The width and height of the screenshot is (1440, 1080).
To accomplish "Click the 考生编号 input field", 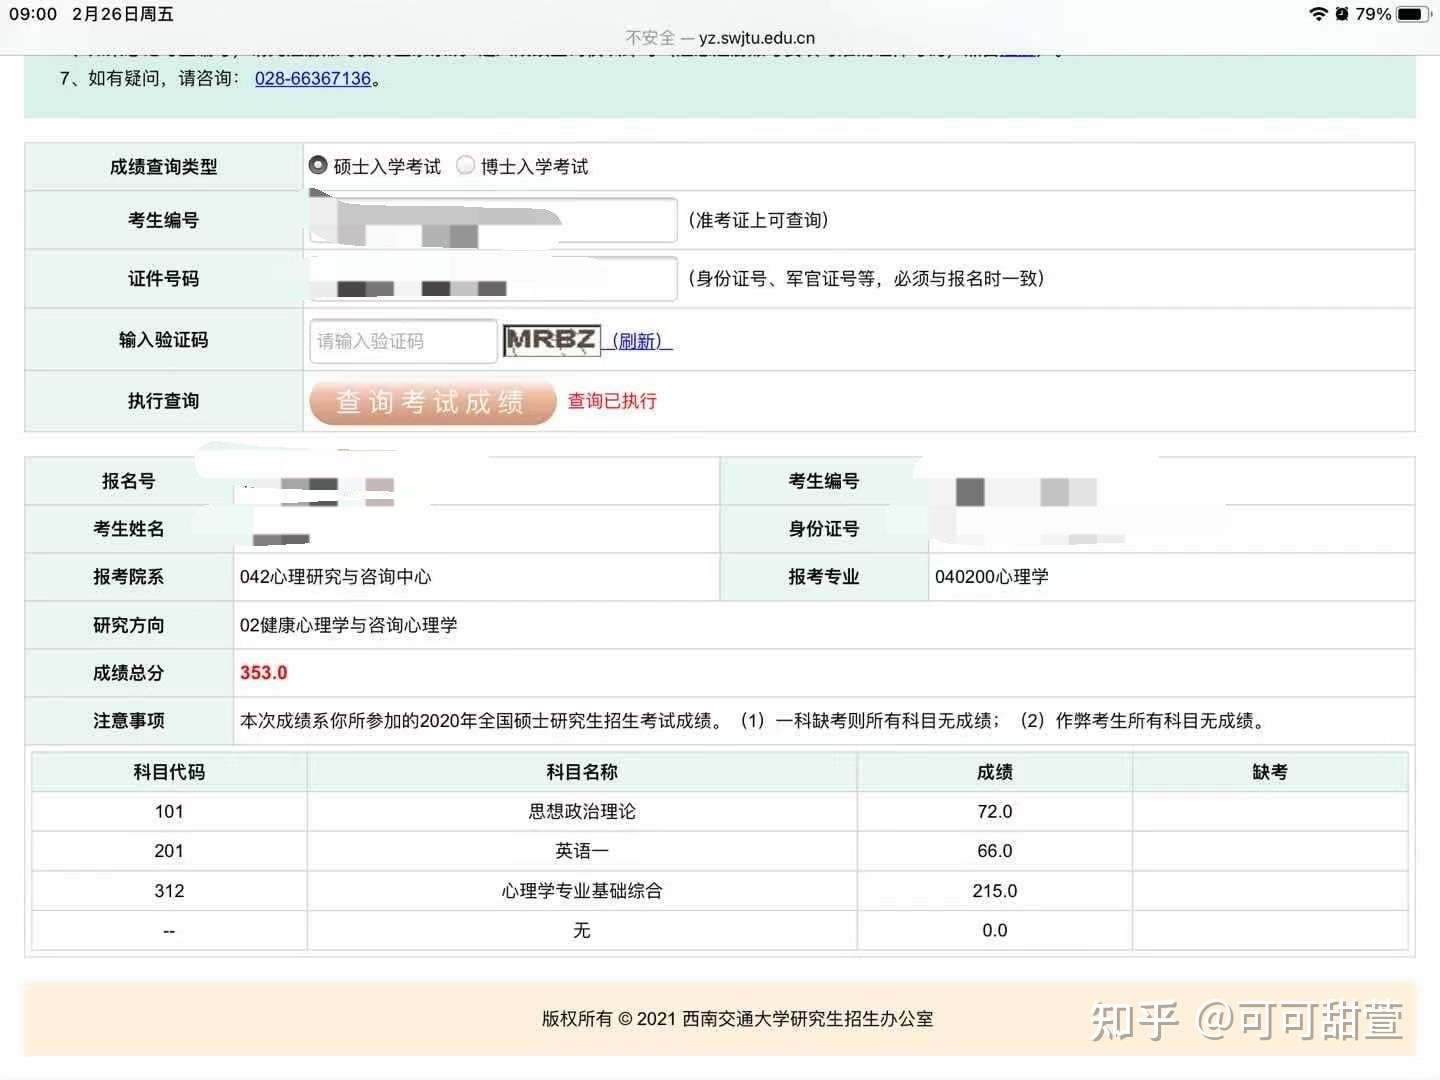I will pyautogui.click(x=493, y=220).
